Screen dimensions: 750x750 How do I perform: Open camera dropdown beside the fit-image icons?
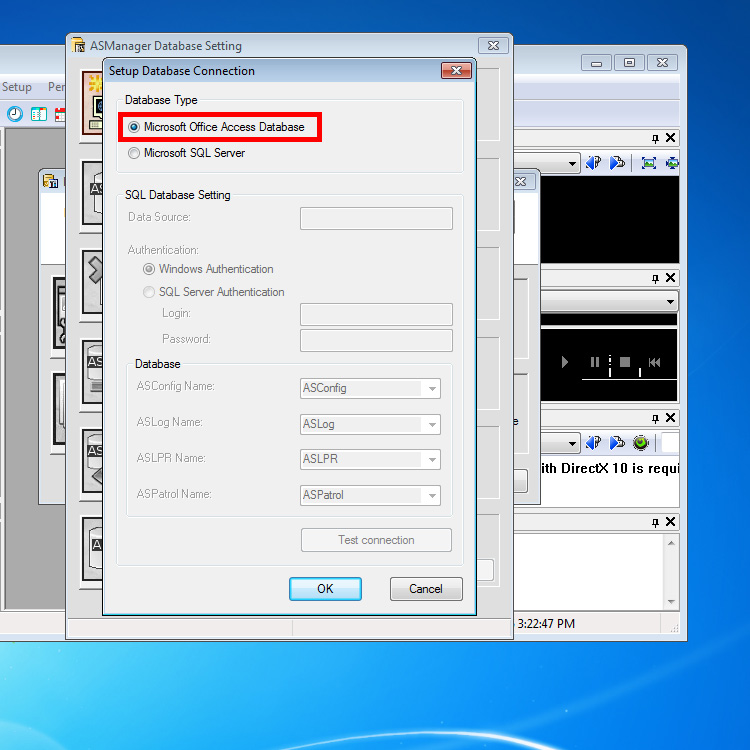[x=572, y=164]
